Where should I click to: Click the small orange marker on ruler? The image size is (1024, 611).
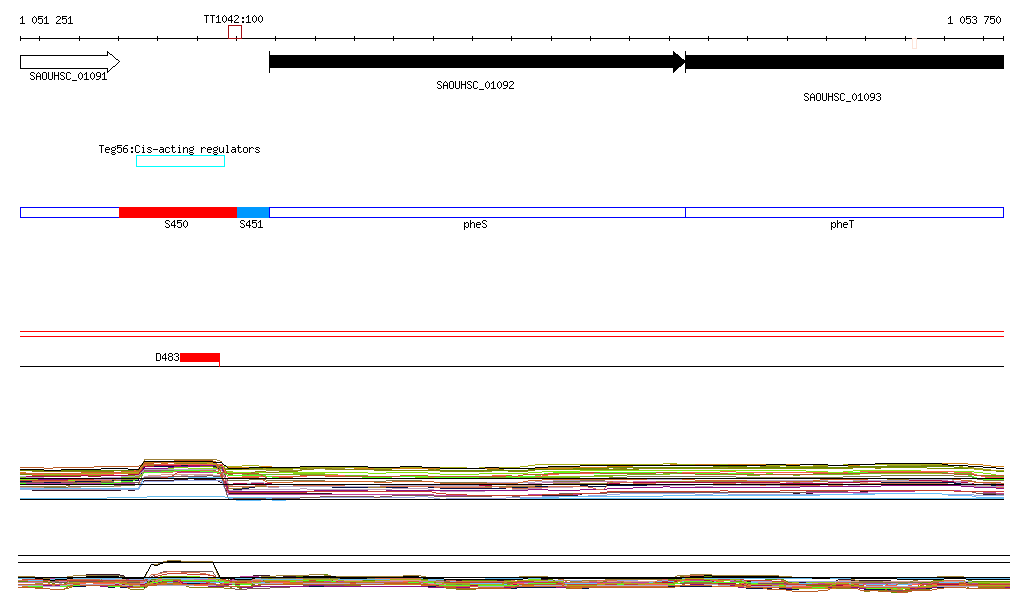(914, 43)
